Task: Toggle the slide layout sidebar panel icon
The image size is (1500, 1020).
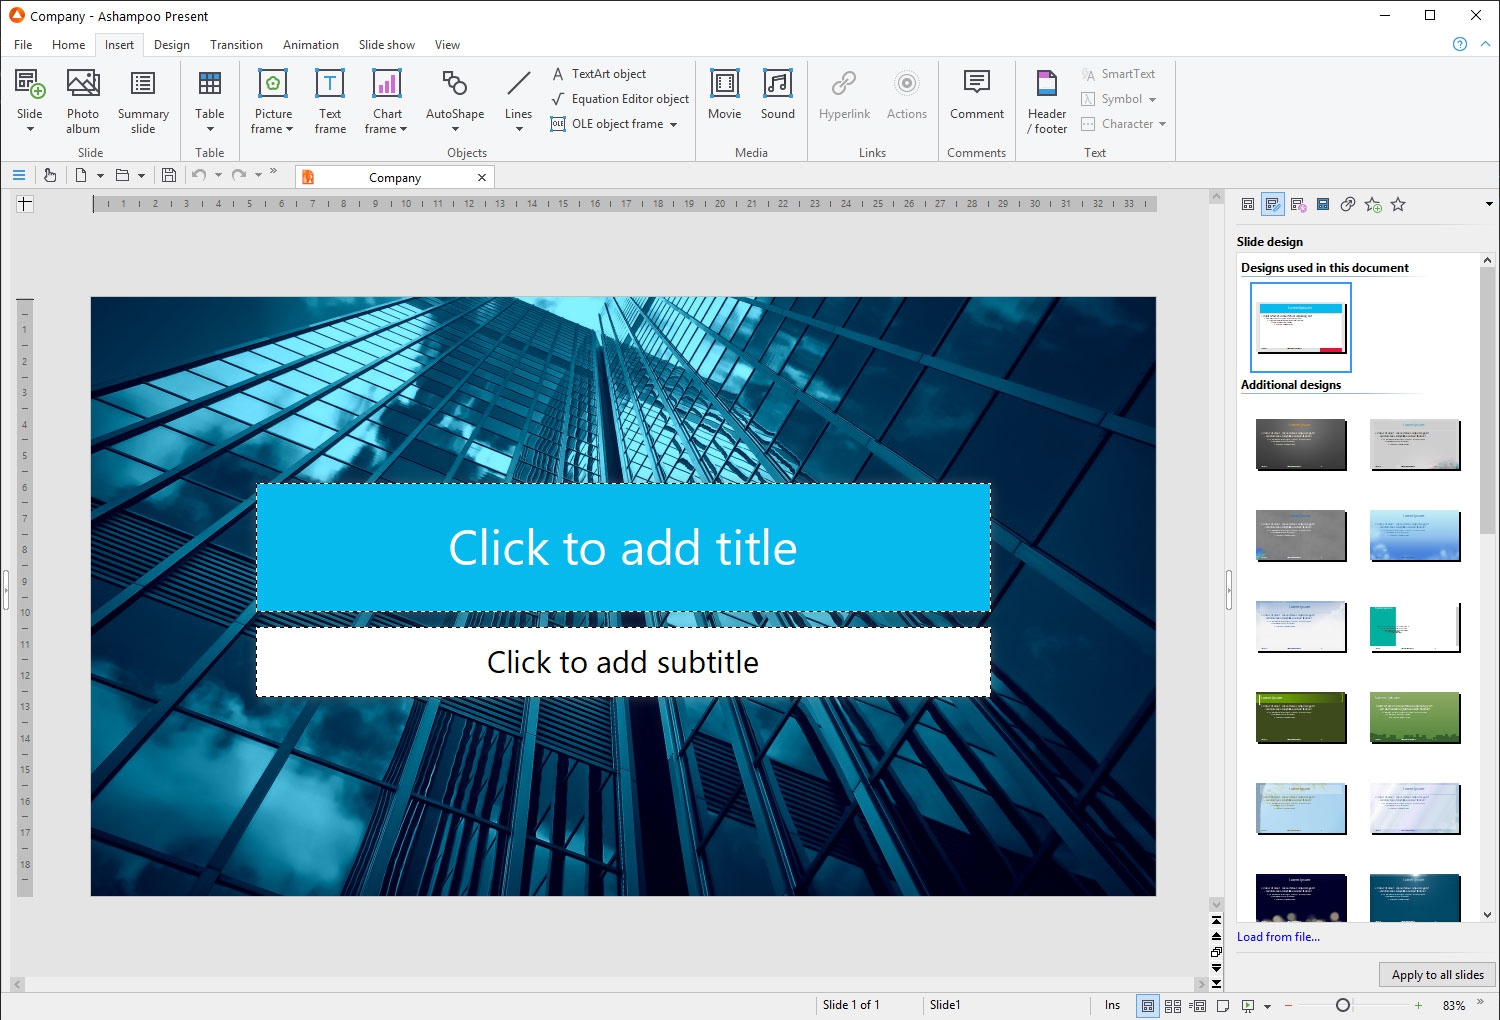Action: tap(1248, 204)
